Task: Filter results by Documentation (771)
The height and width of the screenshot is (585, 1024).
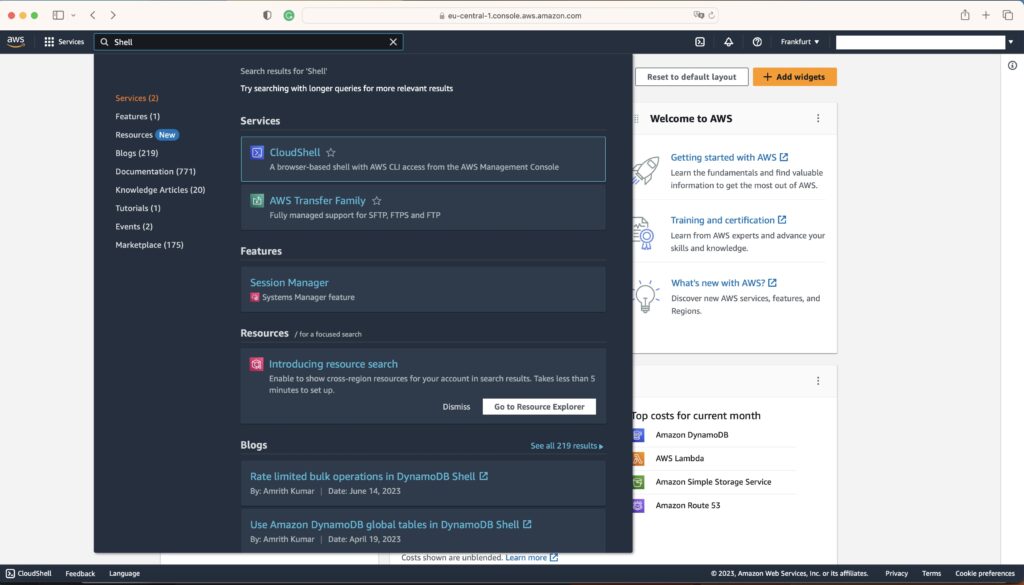Action: [155, 171]
